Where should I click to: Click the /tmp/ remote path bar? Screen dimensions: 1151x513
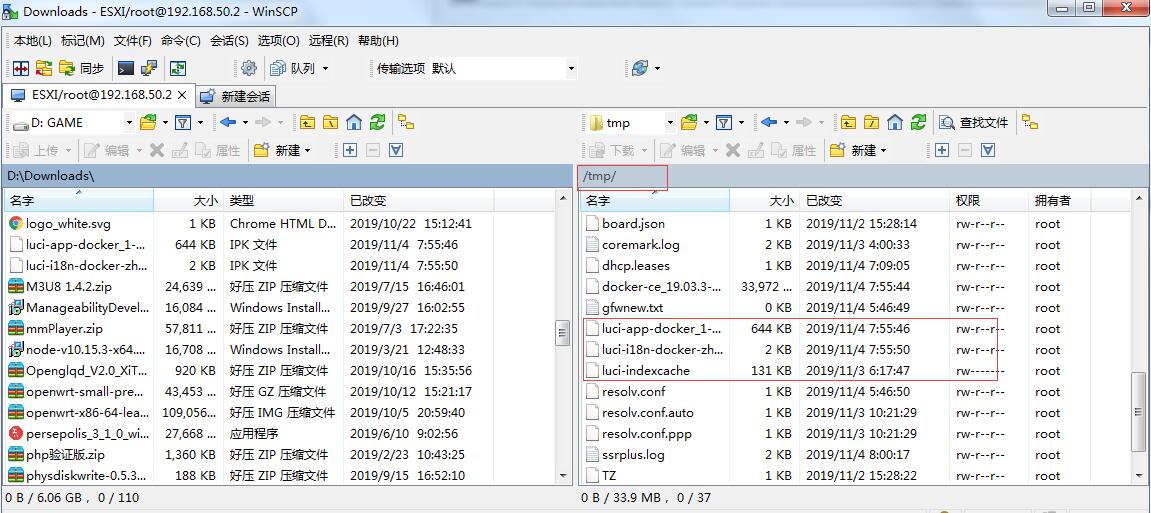[861, 177]
